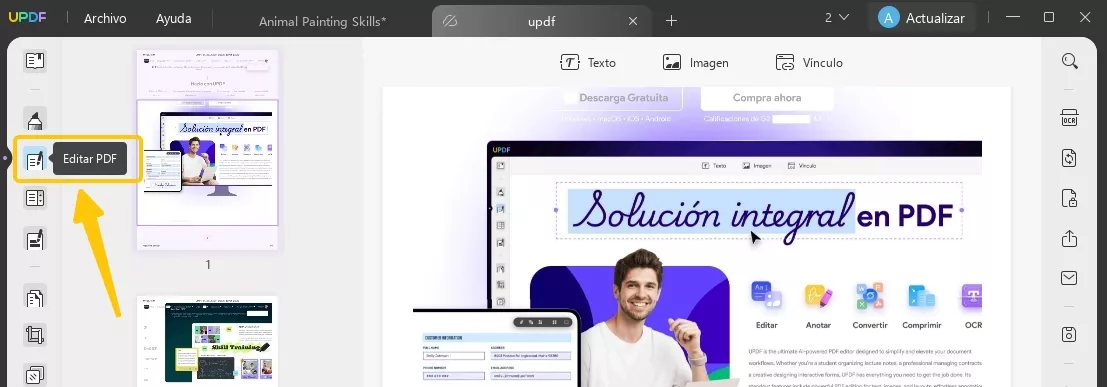Open a new tab with plus button
The height and width of the screenshot is (387, 1107).
coord(671,21)
